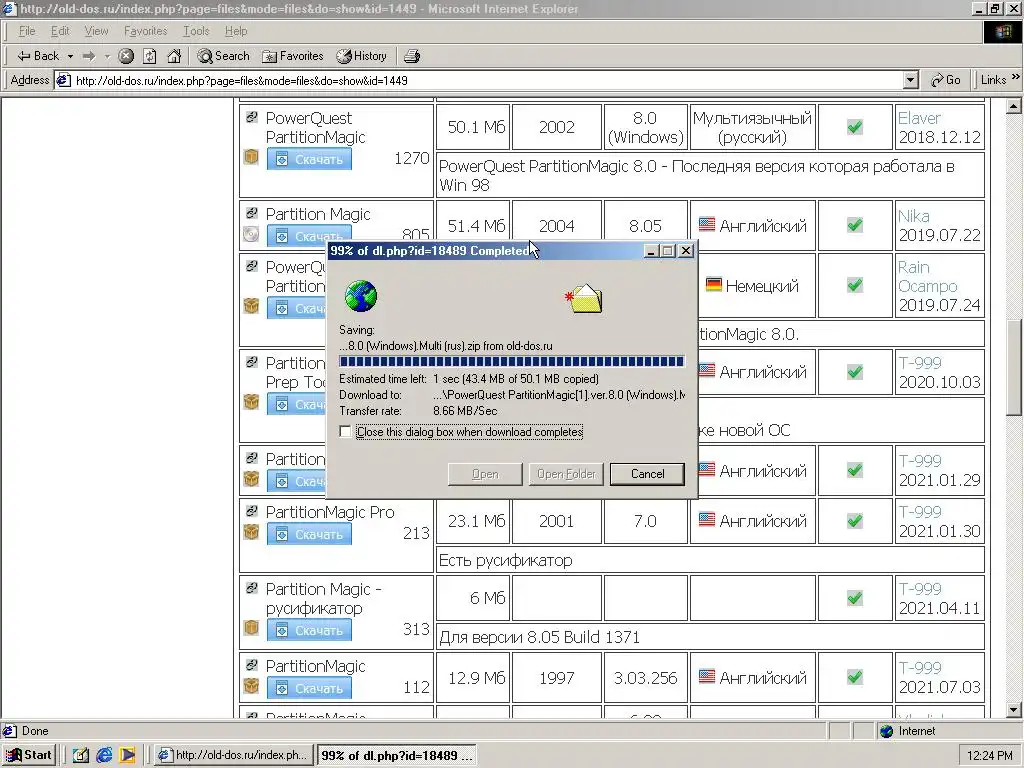The width and height of the screenshot is (1024, 768).
Task: Open uploader Rain Ocampo profile link
Action: pyautogui.click(x=927, y=277)
